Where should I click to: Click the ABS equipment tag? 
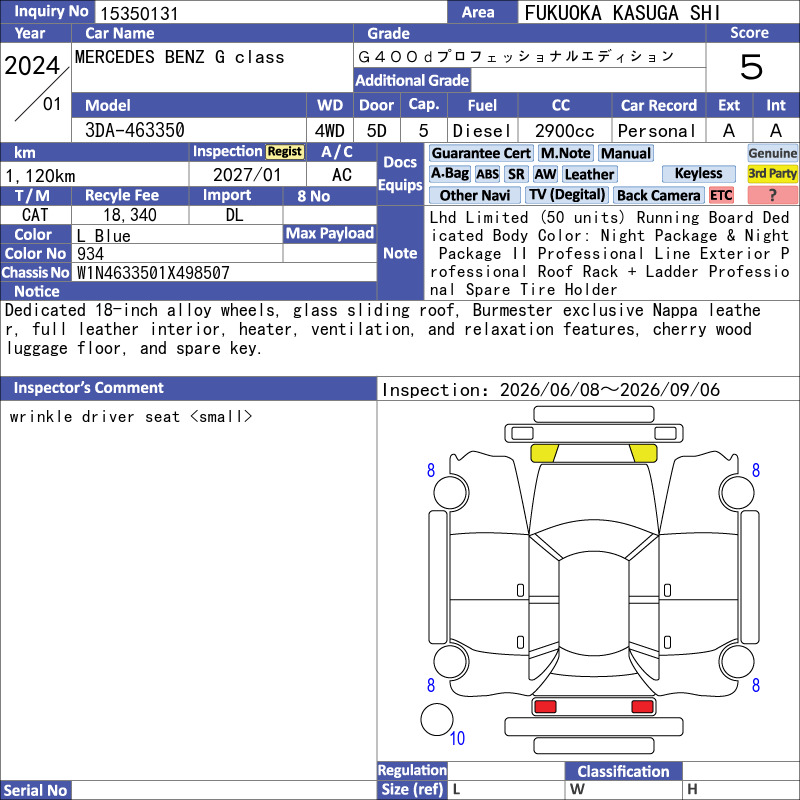(487, 174)
